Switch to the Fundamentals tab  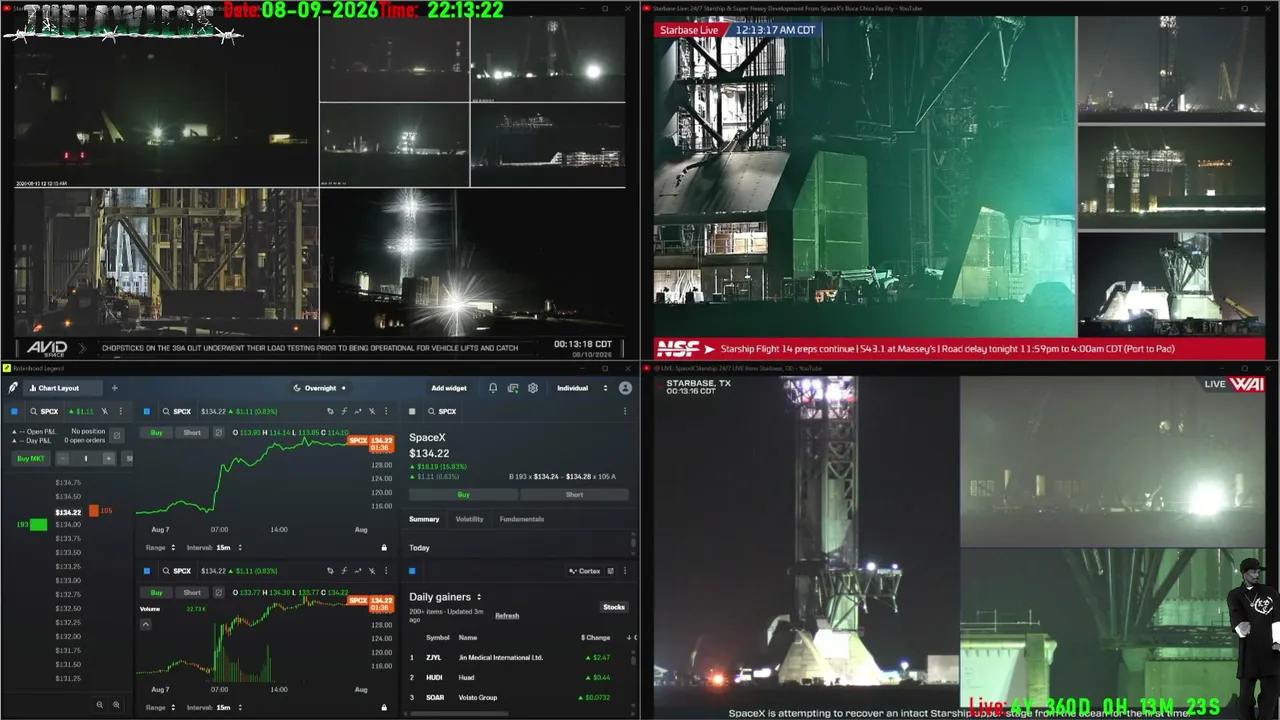[522, 519]
